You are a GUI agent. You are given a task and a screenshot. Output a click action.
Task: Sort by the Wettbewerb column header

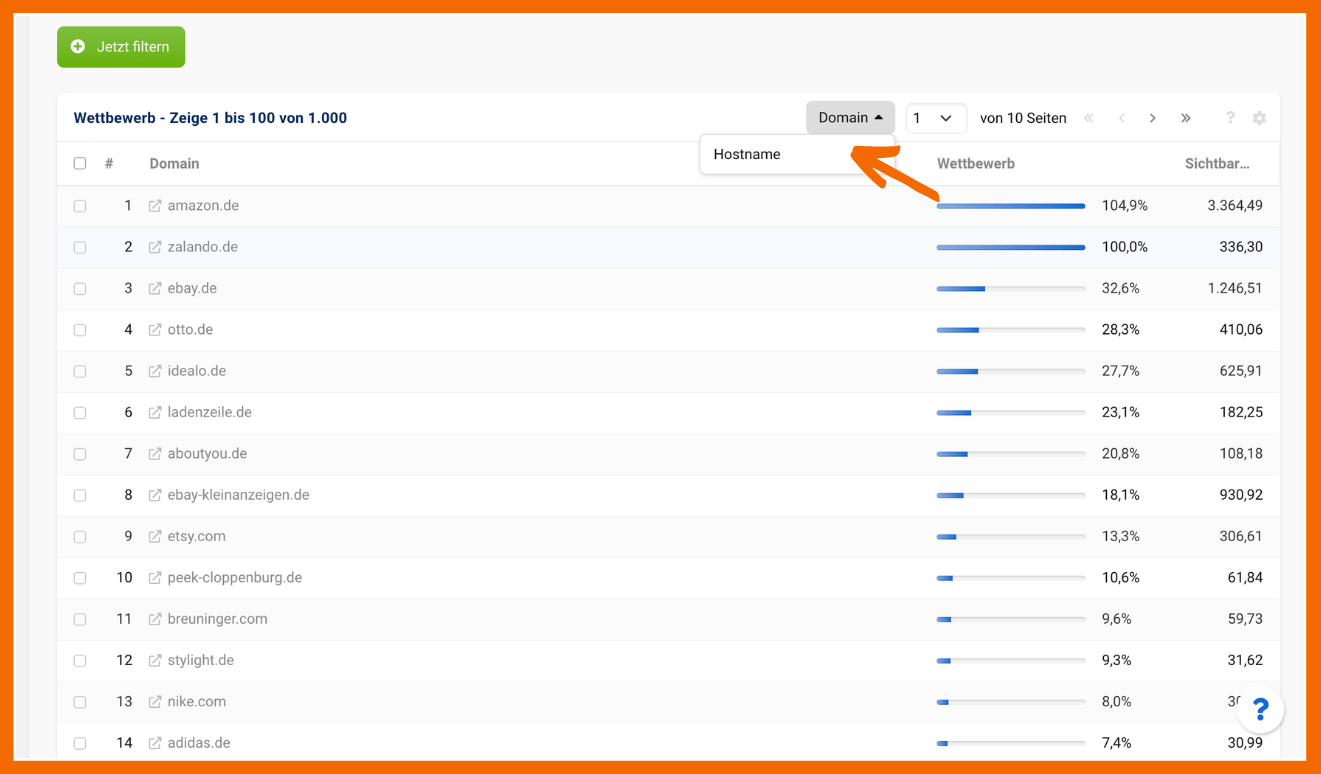point(975,164)
